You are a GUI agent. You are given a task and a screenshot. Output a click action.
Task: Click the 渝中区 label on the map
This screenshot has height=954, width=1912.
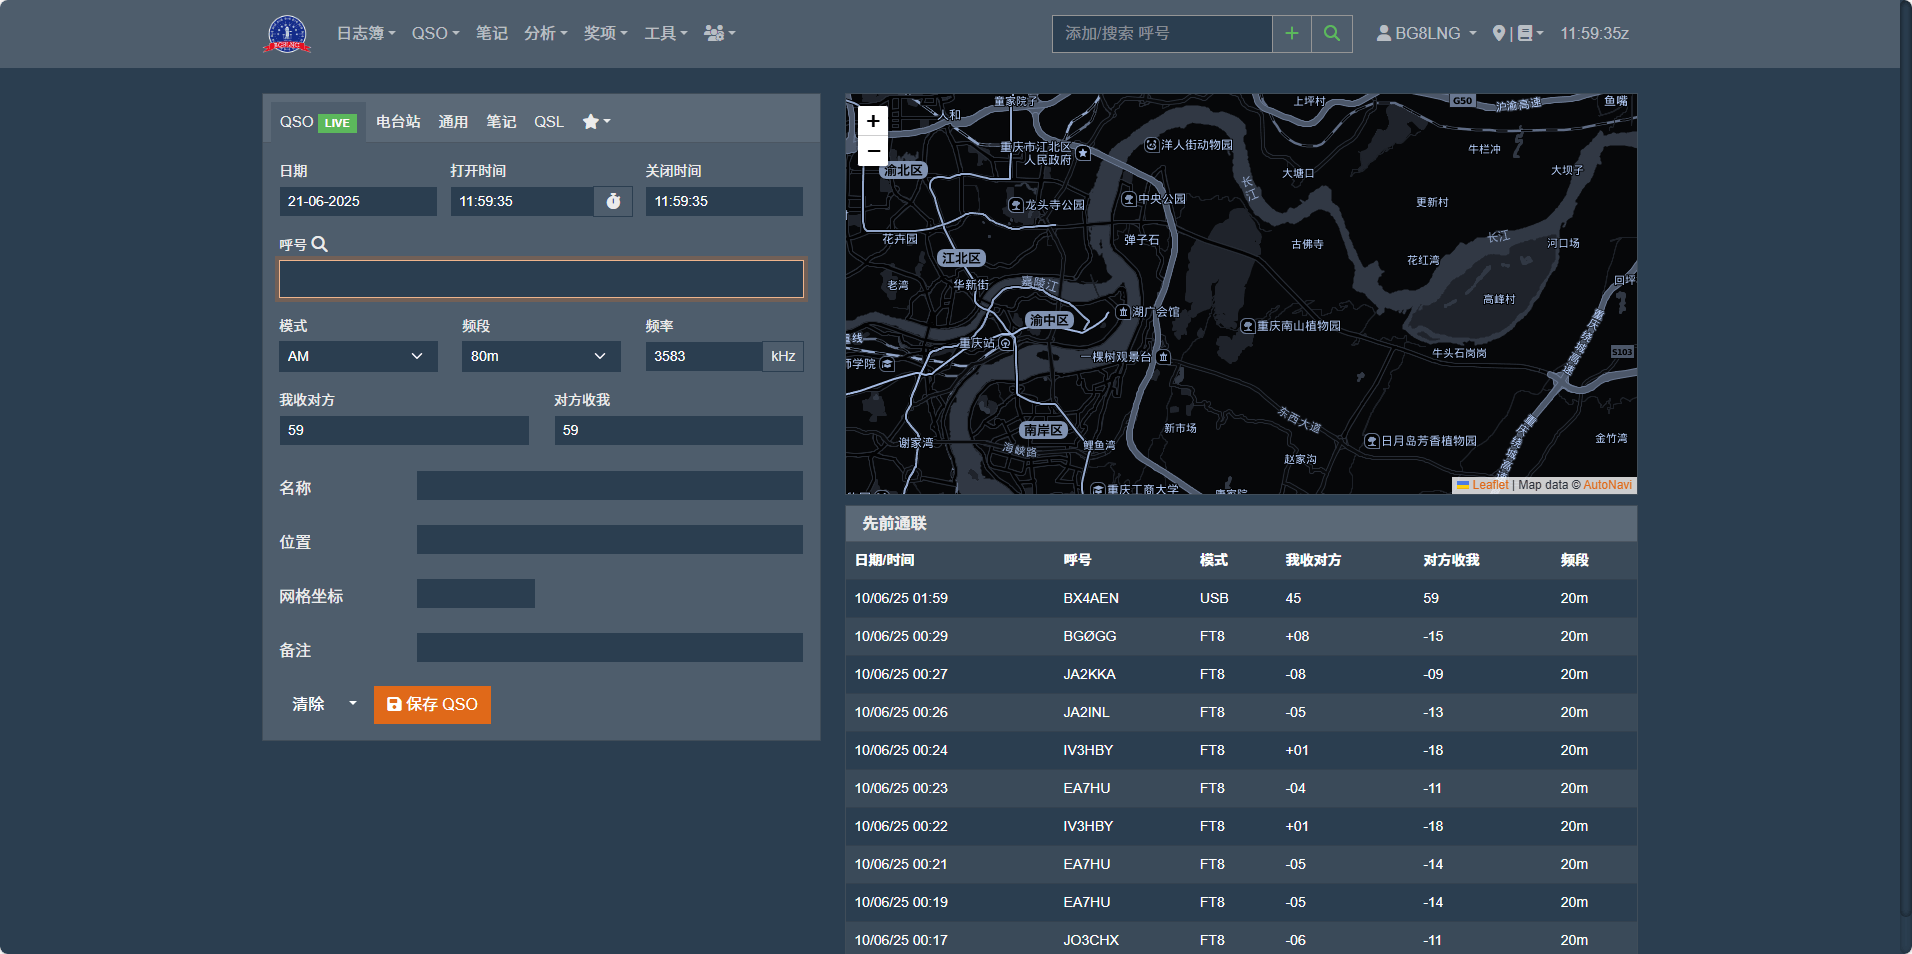1050,320
